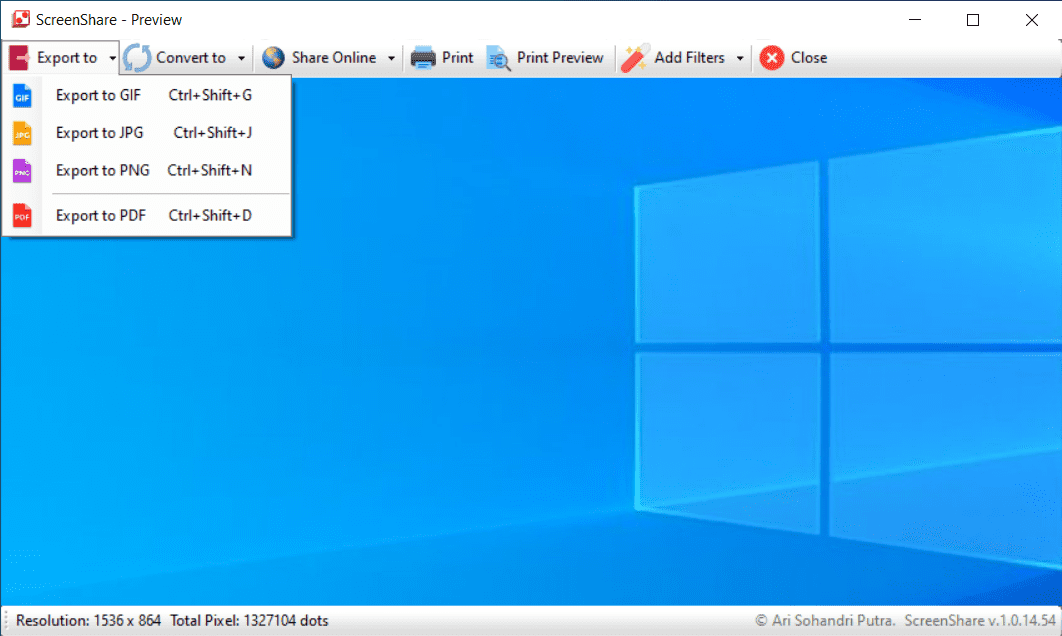Click the Export to button label

coord(67,58)
